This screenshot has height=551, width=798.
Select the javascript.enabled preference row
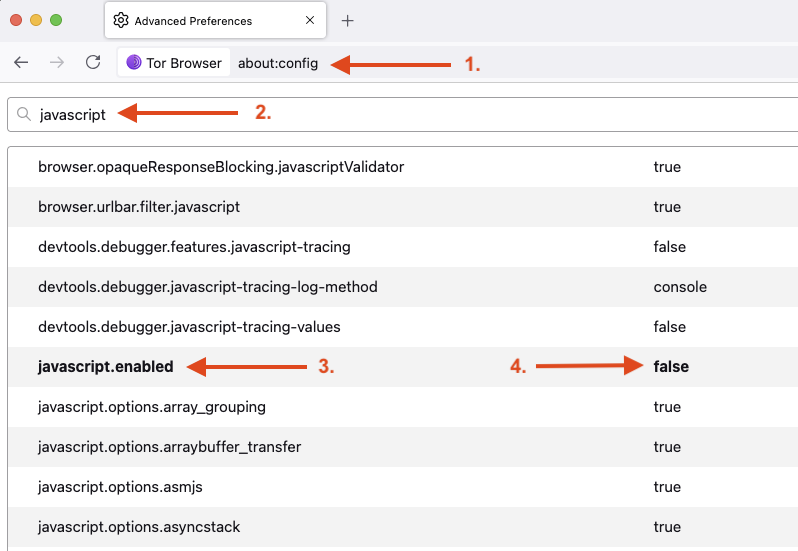tap(105, 367)
